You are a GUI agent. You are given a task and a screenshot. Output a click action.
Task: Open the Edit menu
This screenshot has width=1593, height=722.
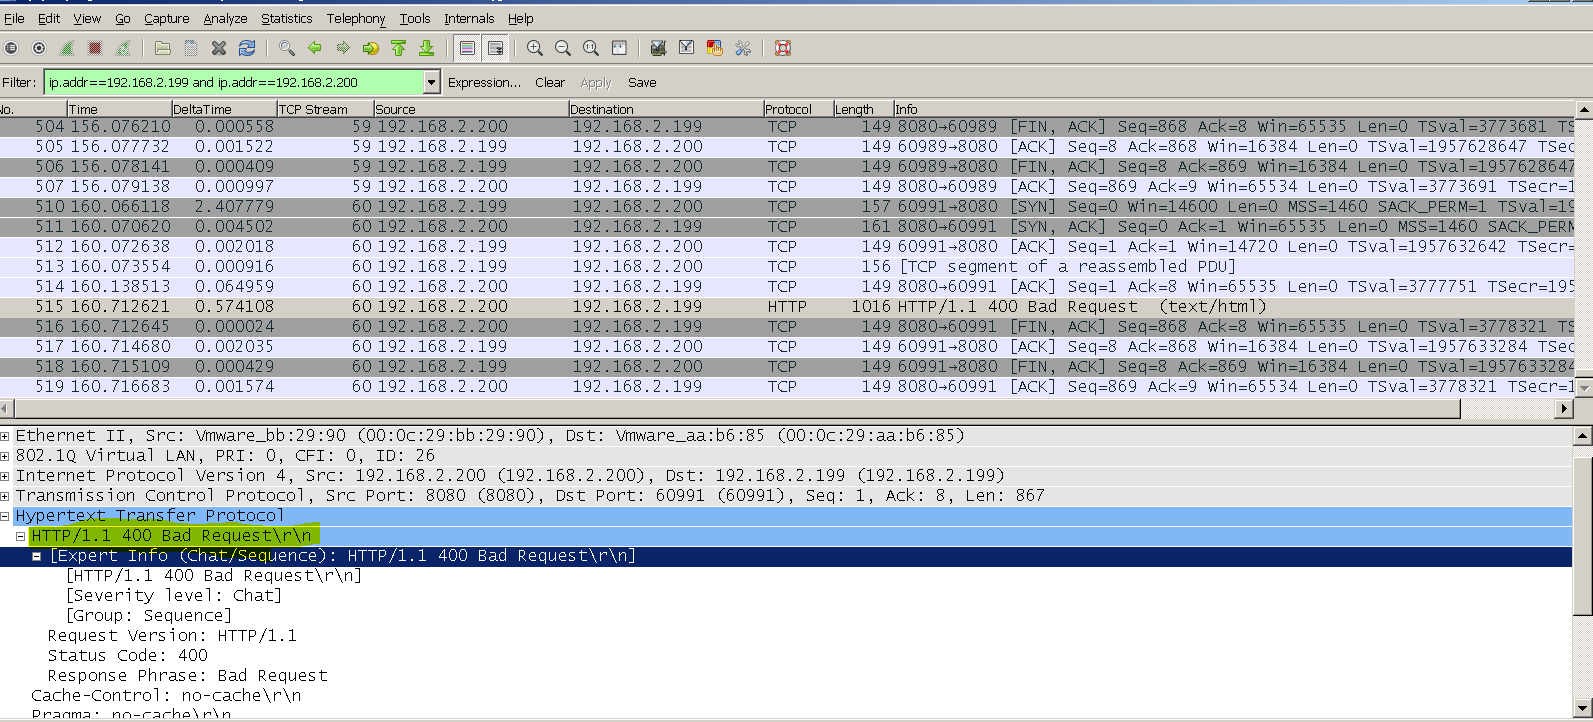click(49, 18)
